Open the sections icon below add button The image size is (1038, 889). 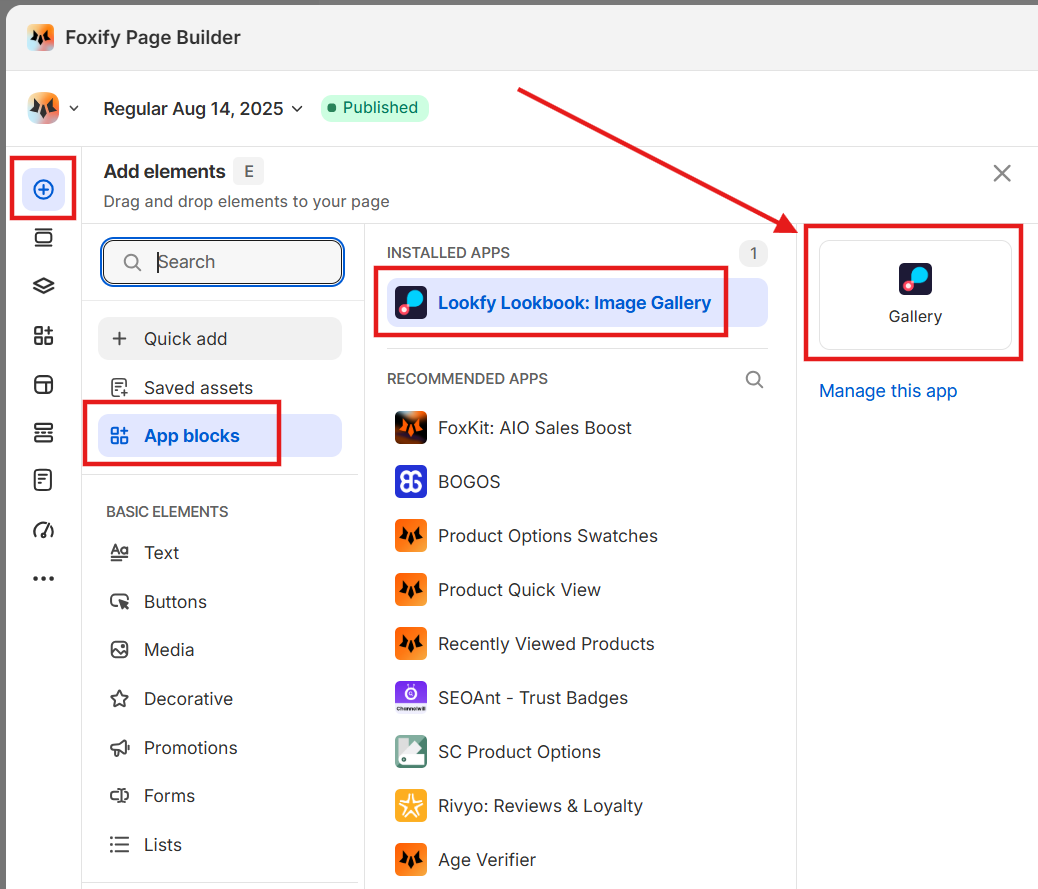(44, 238)
